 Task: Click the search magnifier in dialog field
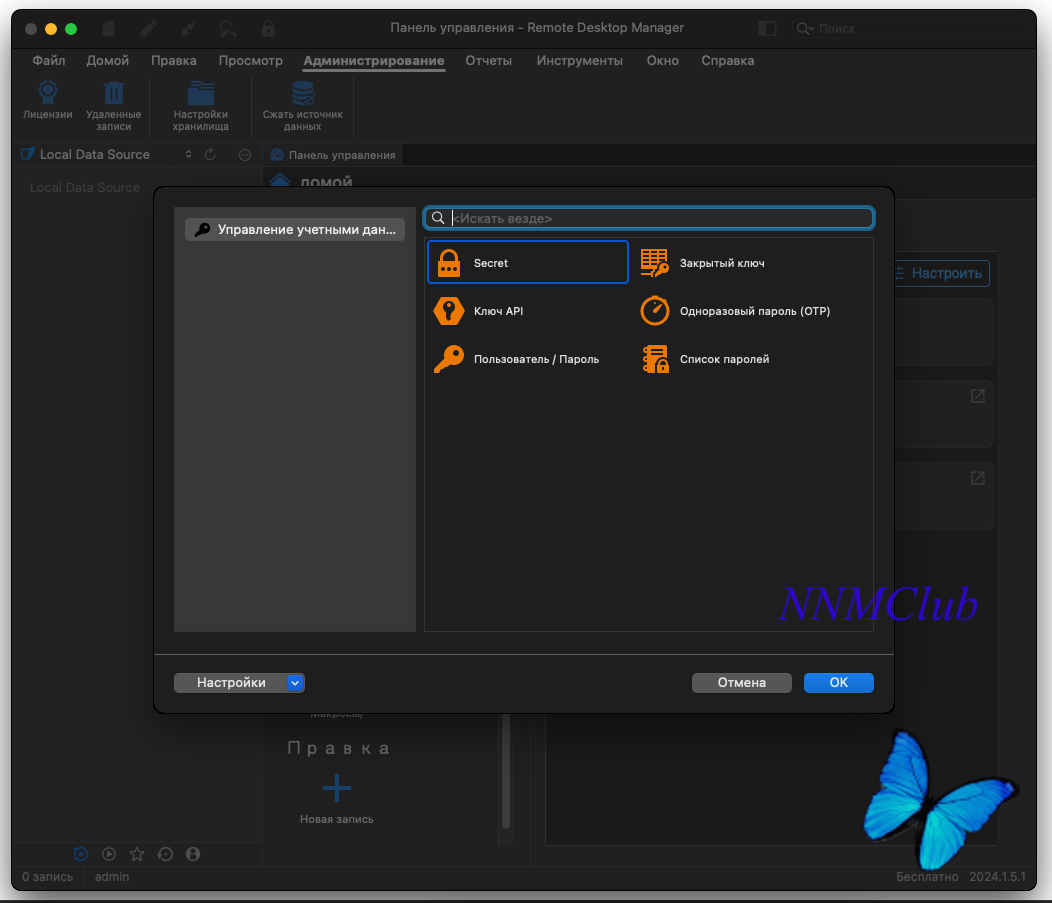coord(437,218)
